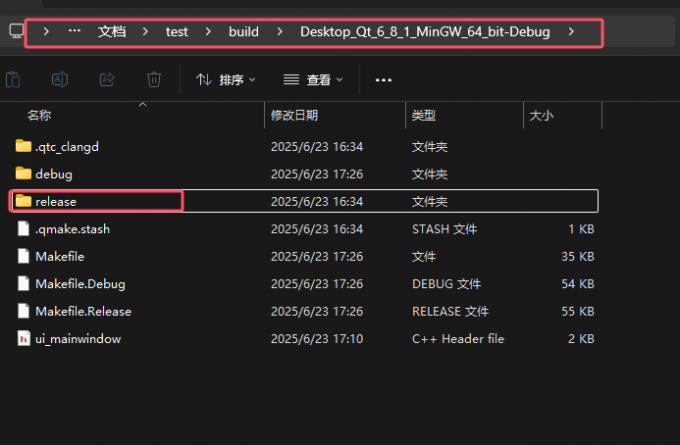Sort by 名称 column header
The image size is (680, 445).
[39, 115]
